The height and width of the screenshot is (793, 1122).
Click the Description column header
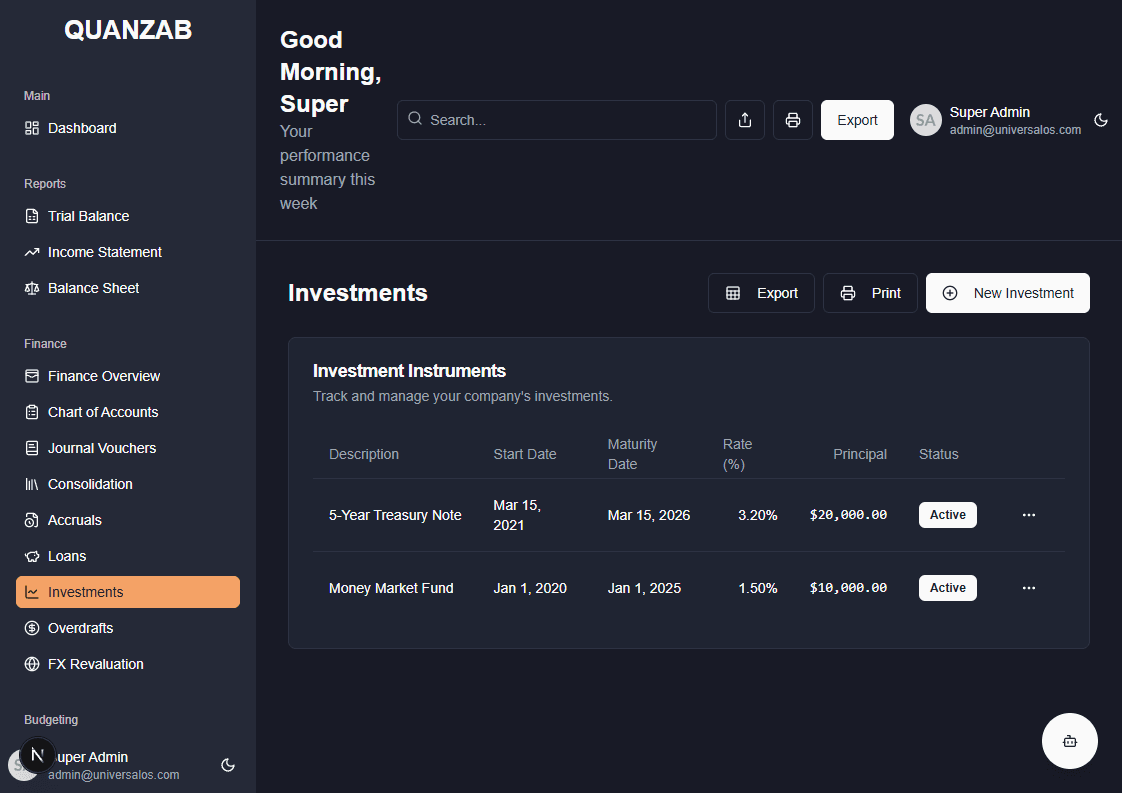(x=364, y=454)
